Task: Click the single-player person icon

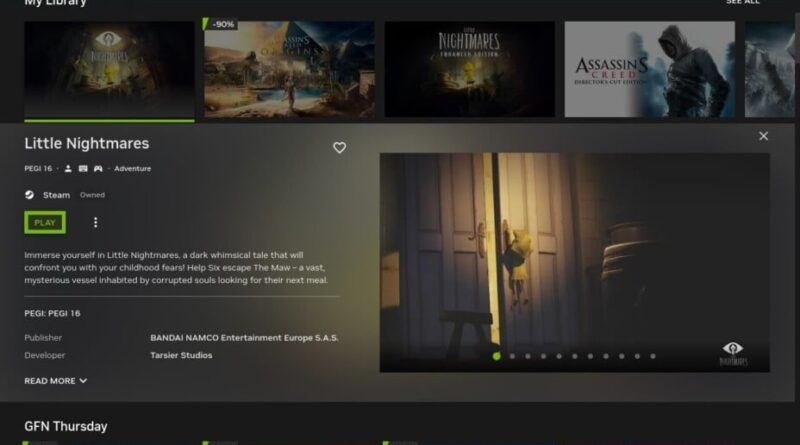Action: pyautogui.click(x=68, y=168)
